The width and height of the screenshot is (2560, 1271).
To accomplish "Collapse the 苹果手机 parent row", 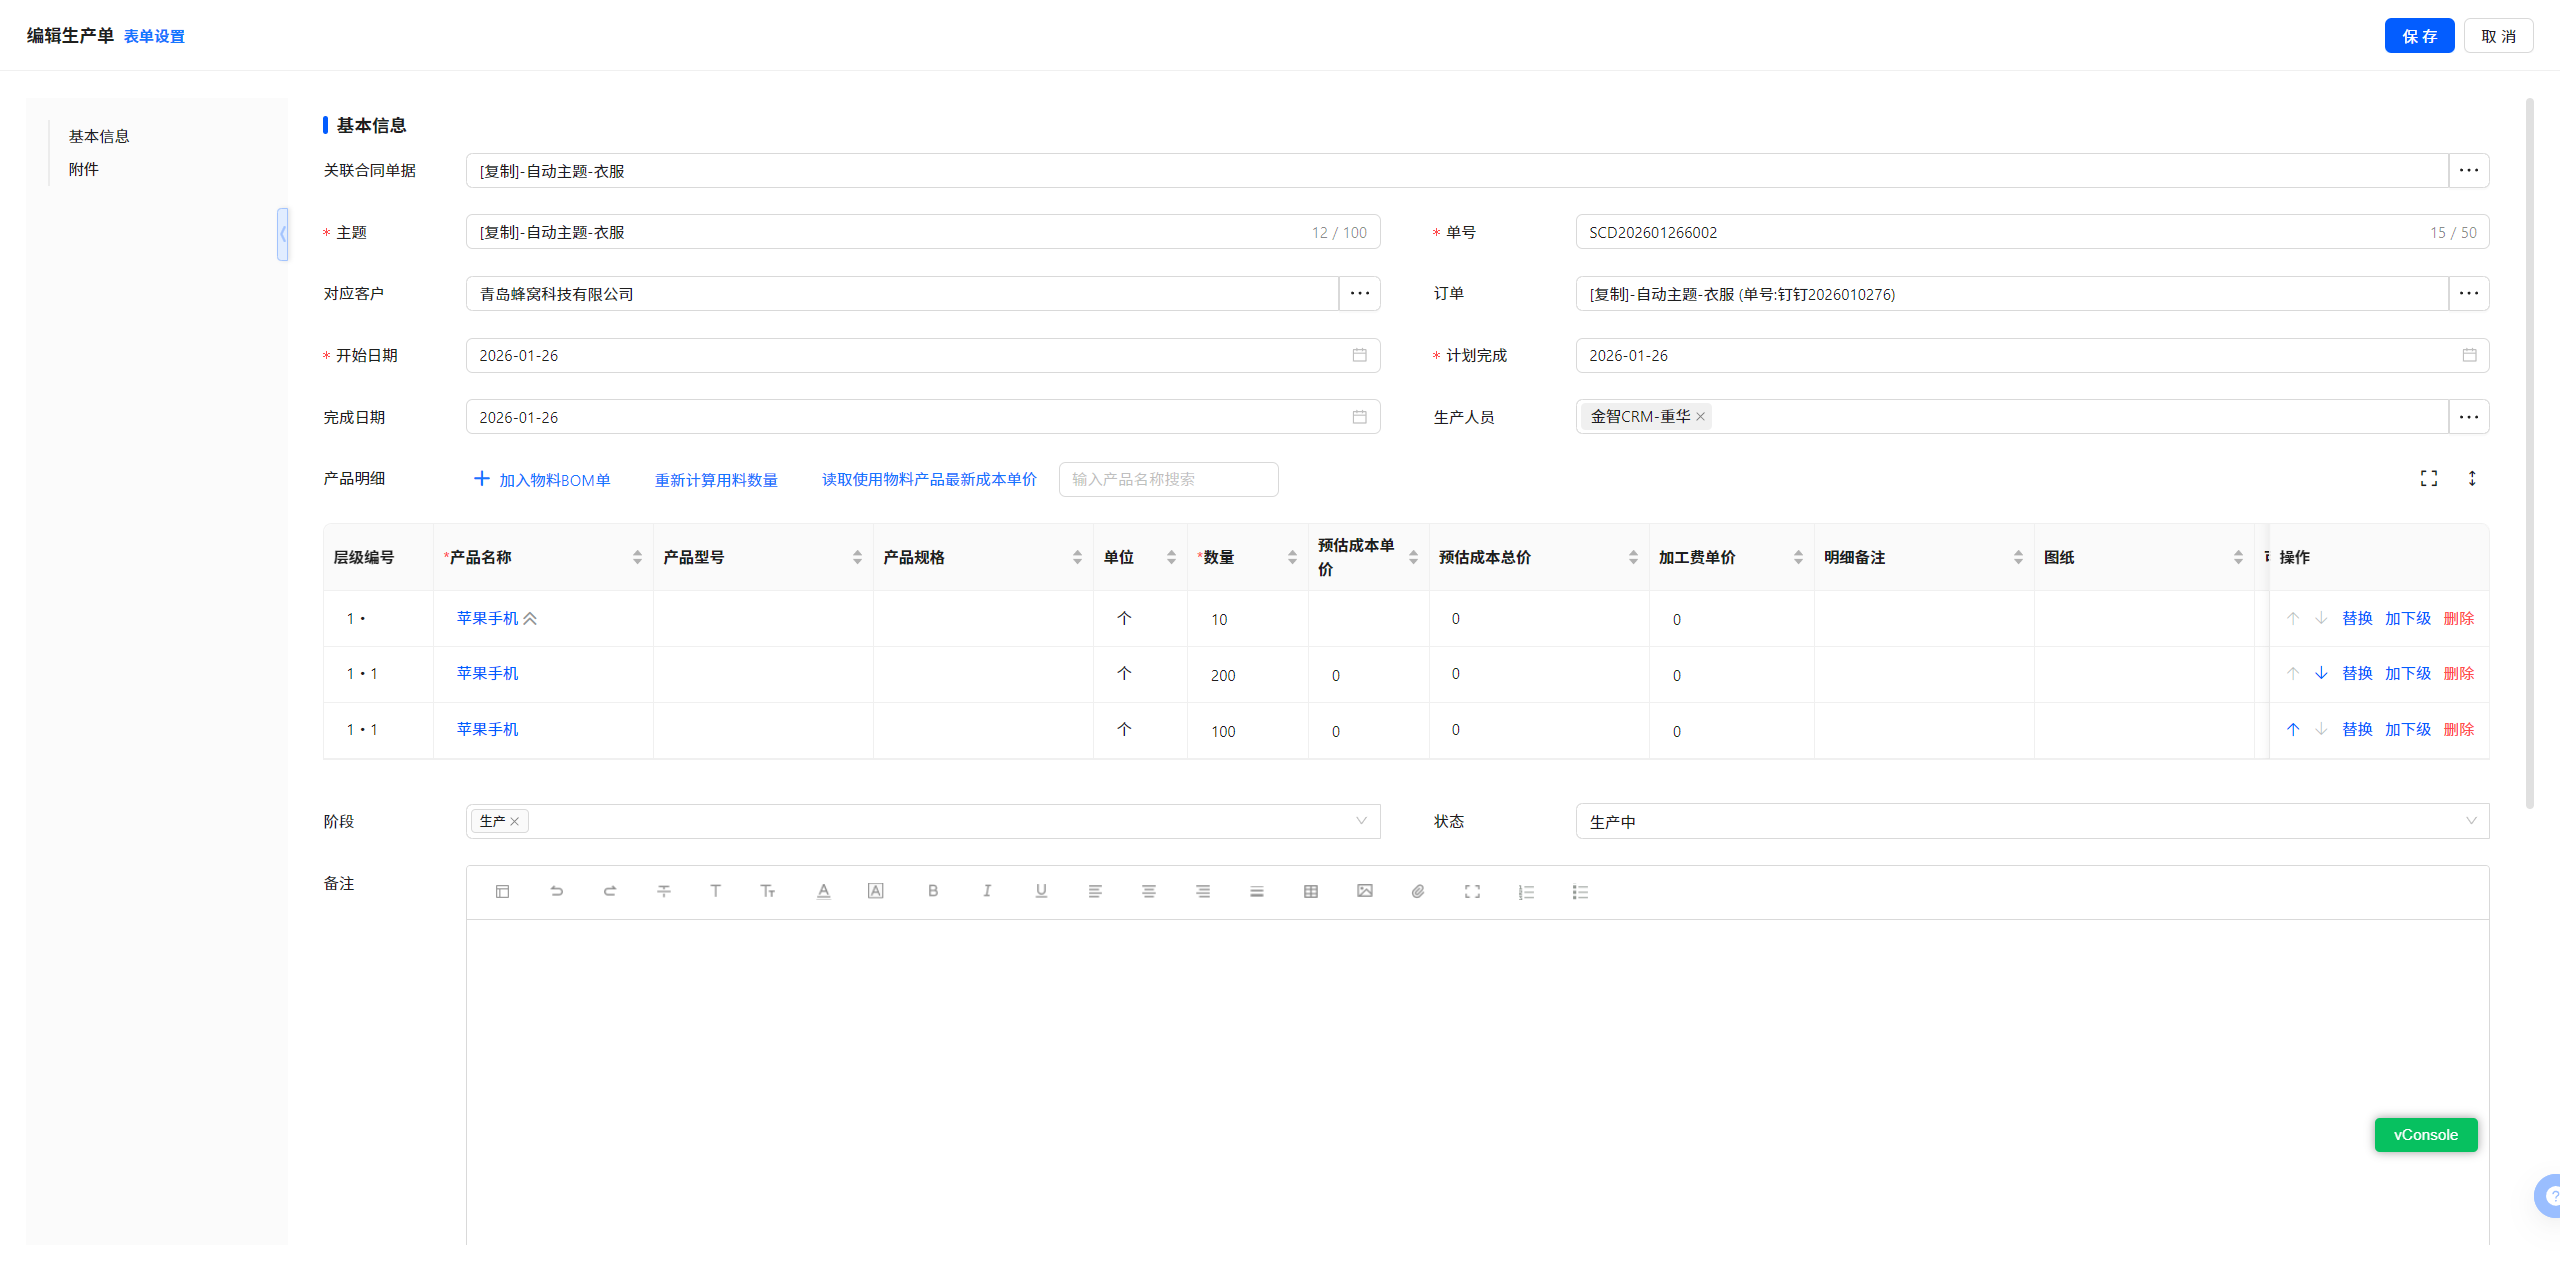I will [530, 619].
